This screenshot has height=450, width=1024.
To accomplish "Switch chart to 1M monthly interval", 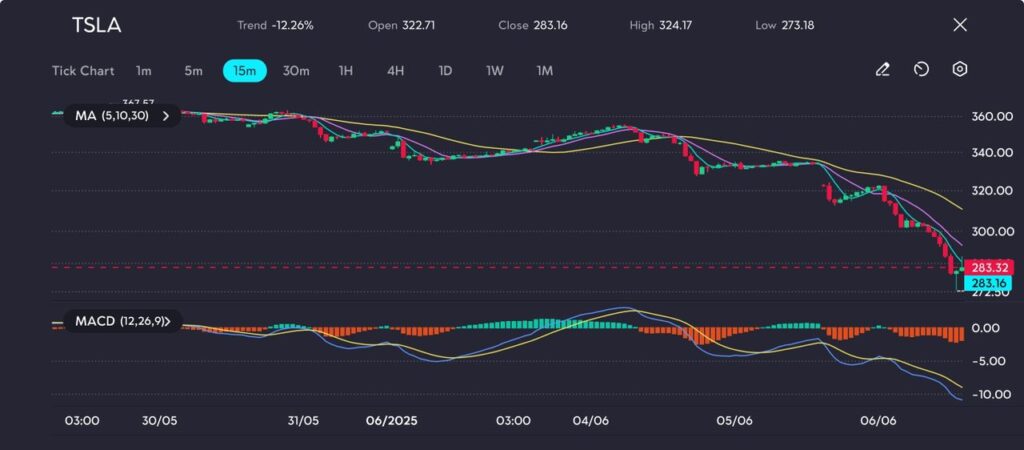I will click(x=544, y=71).
